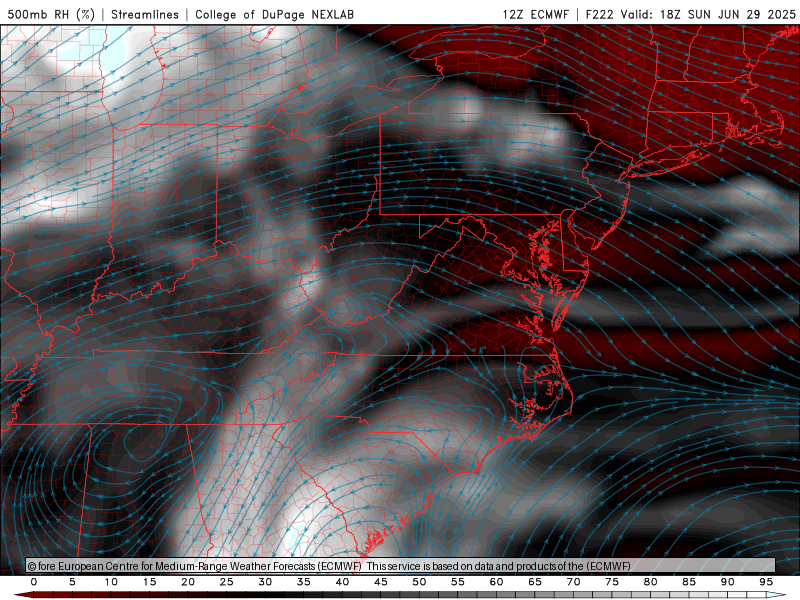Click the "40" label on the RH legend
800x600 pixels.
(x=342, y=582)
